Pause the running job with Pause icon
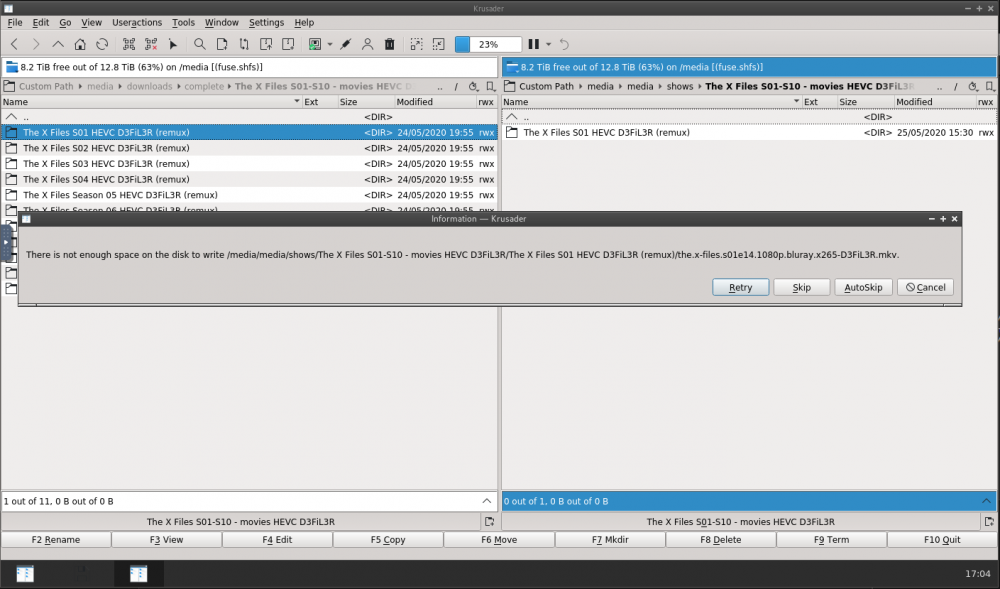The height and width of the screenshot is (589, 1000). pos(534,45)
